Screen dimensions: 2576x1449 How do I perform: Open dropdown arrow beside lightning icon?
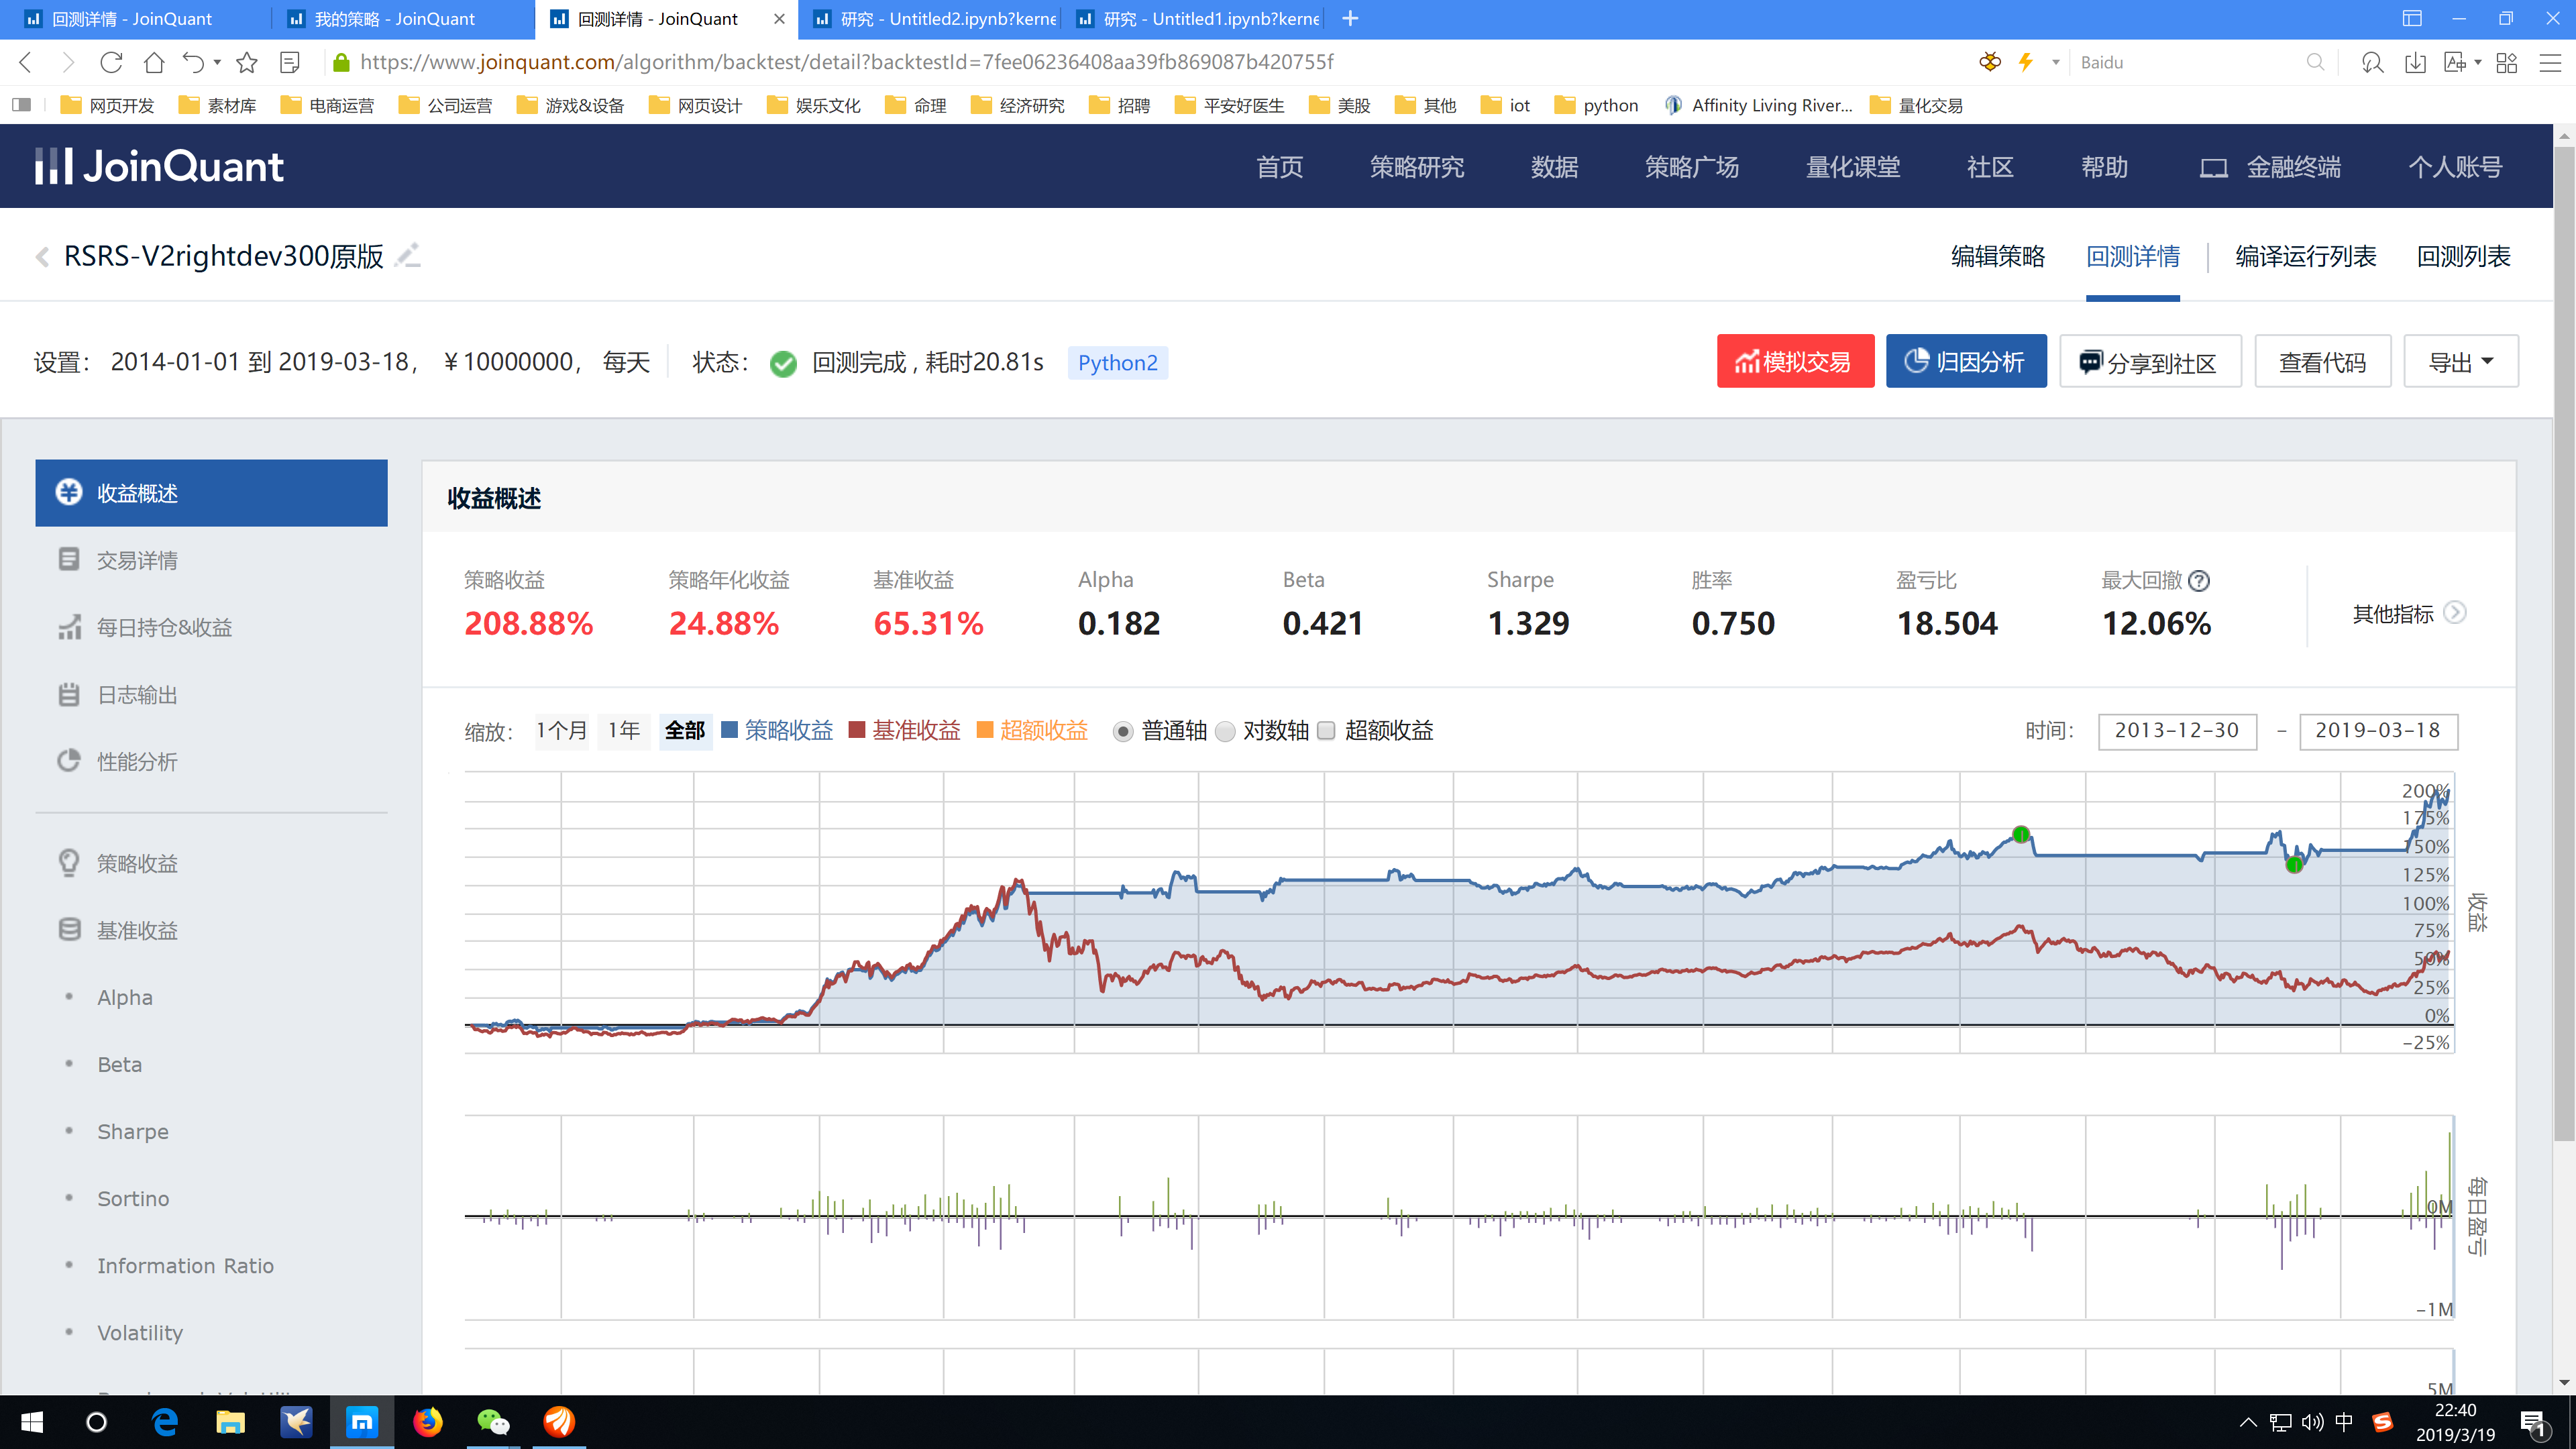click(x=2056, y=62)
